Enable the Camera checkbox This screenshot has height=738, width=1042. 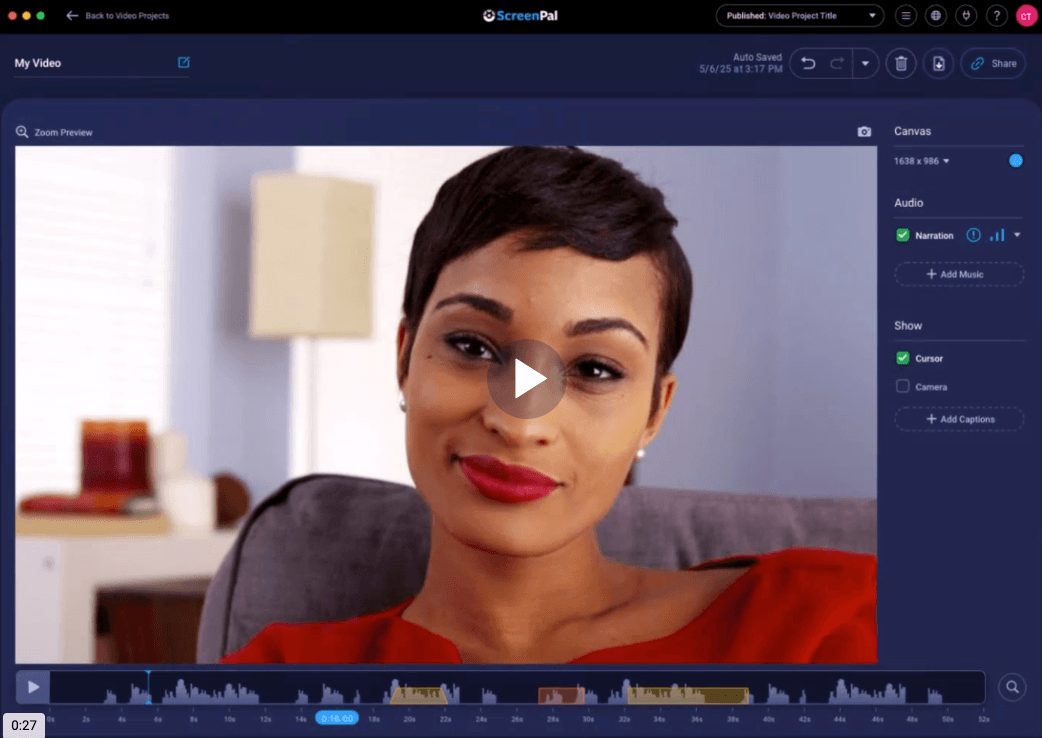903,386
